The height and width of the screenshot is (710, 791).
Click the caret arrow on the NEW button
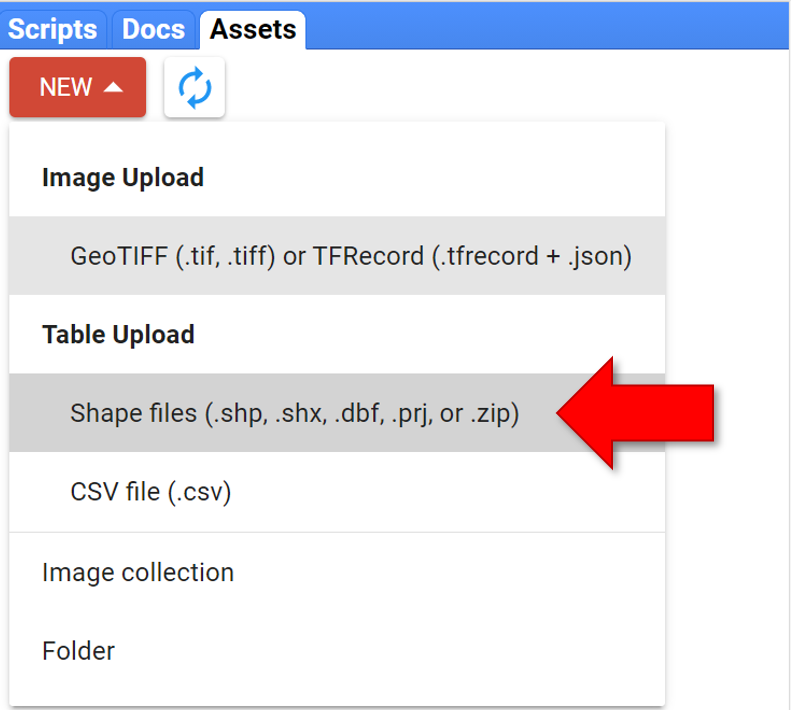(x=114, y=88)
